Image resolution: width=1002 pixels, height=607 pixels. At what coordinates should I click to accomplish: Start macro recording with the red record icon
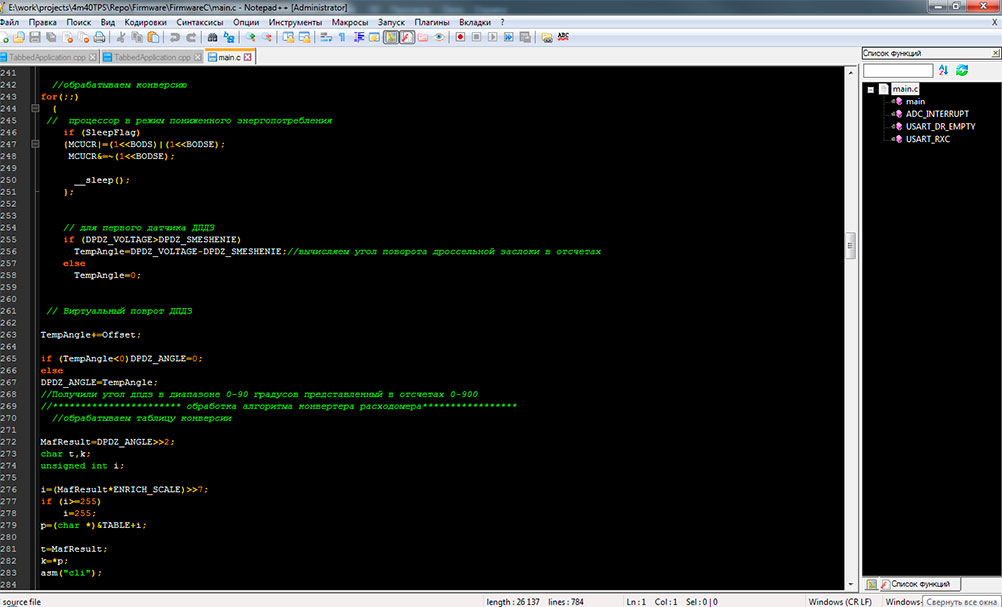pyautogui.click(x=460, y=37)
